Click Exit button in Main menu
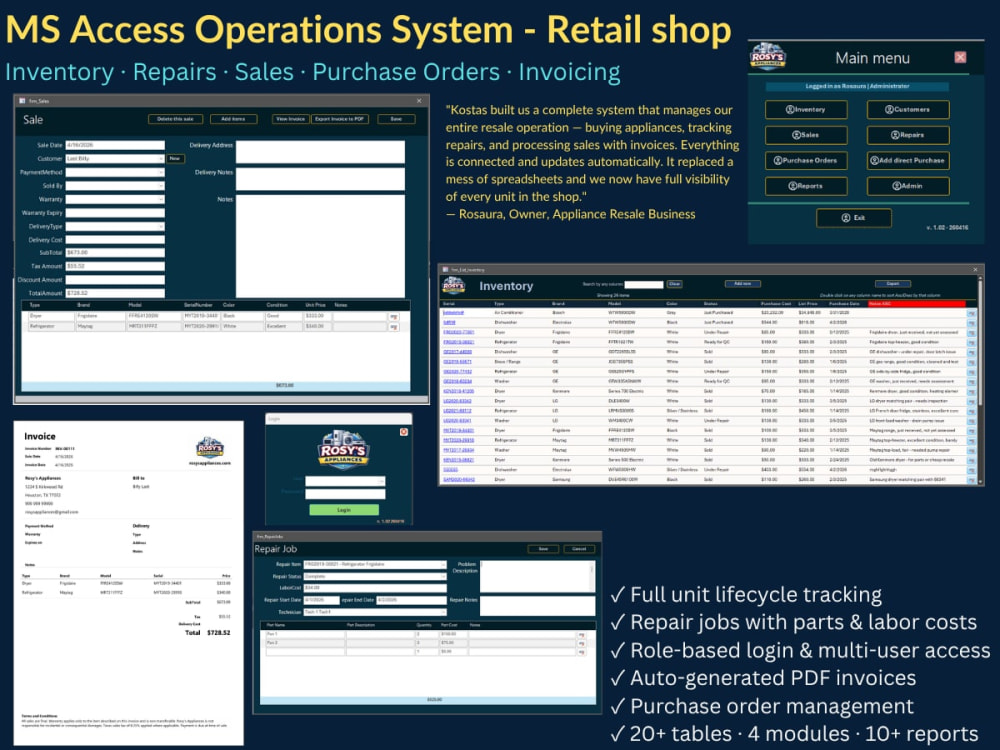 click(854, 218)
